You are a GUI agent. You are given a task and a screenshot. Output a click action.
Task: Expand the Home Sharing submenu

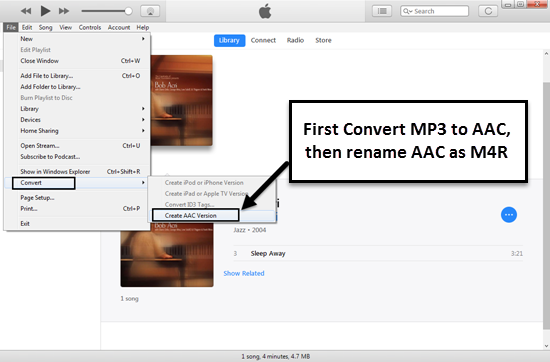tap(77, 131)
